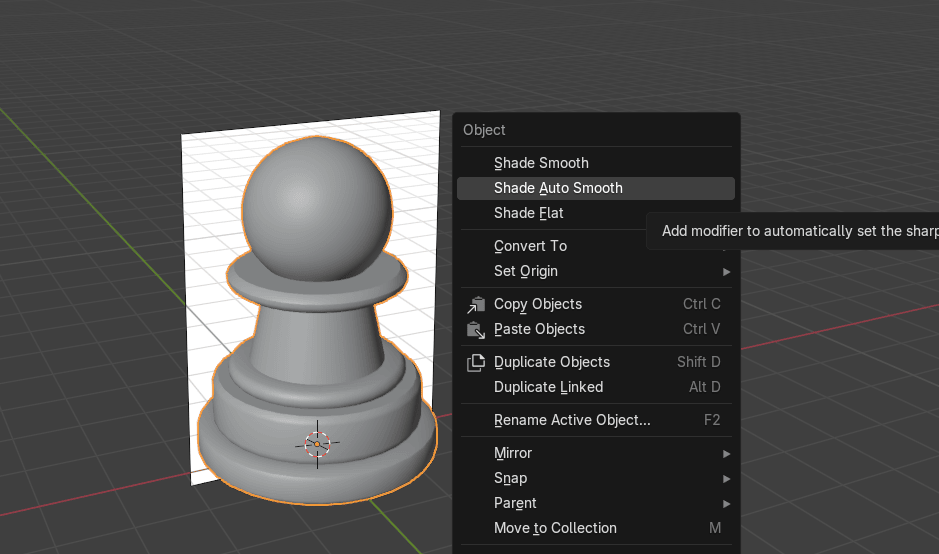Apply Shade Flat to the pawn

coord(529,213)
